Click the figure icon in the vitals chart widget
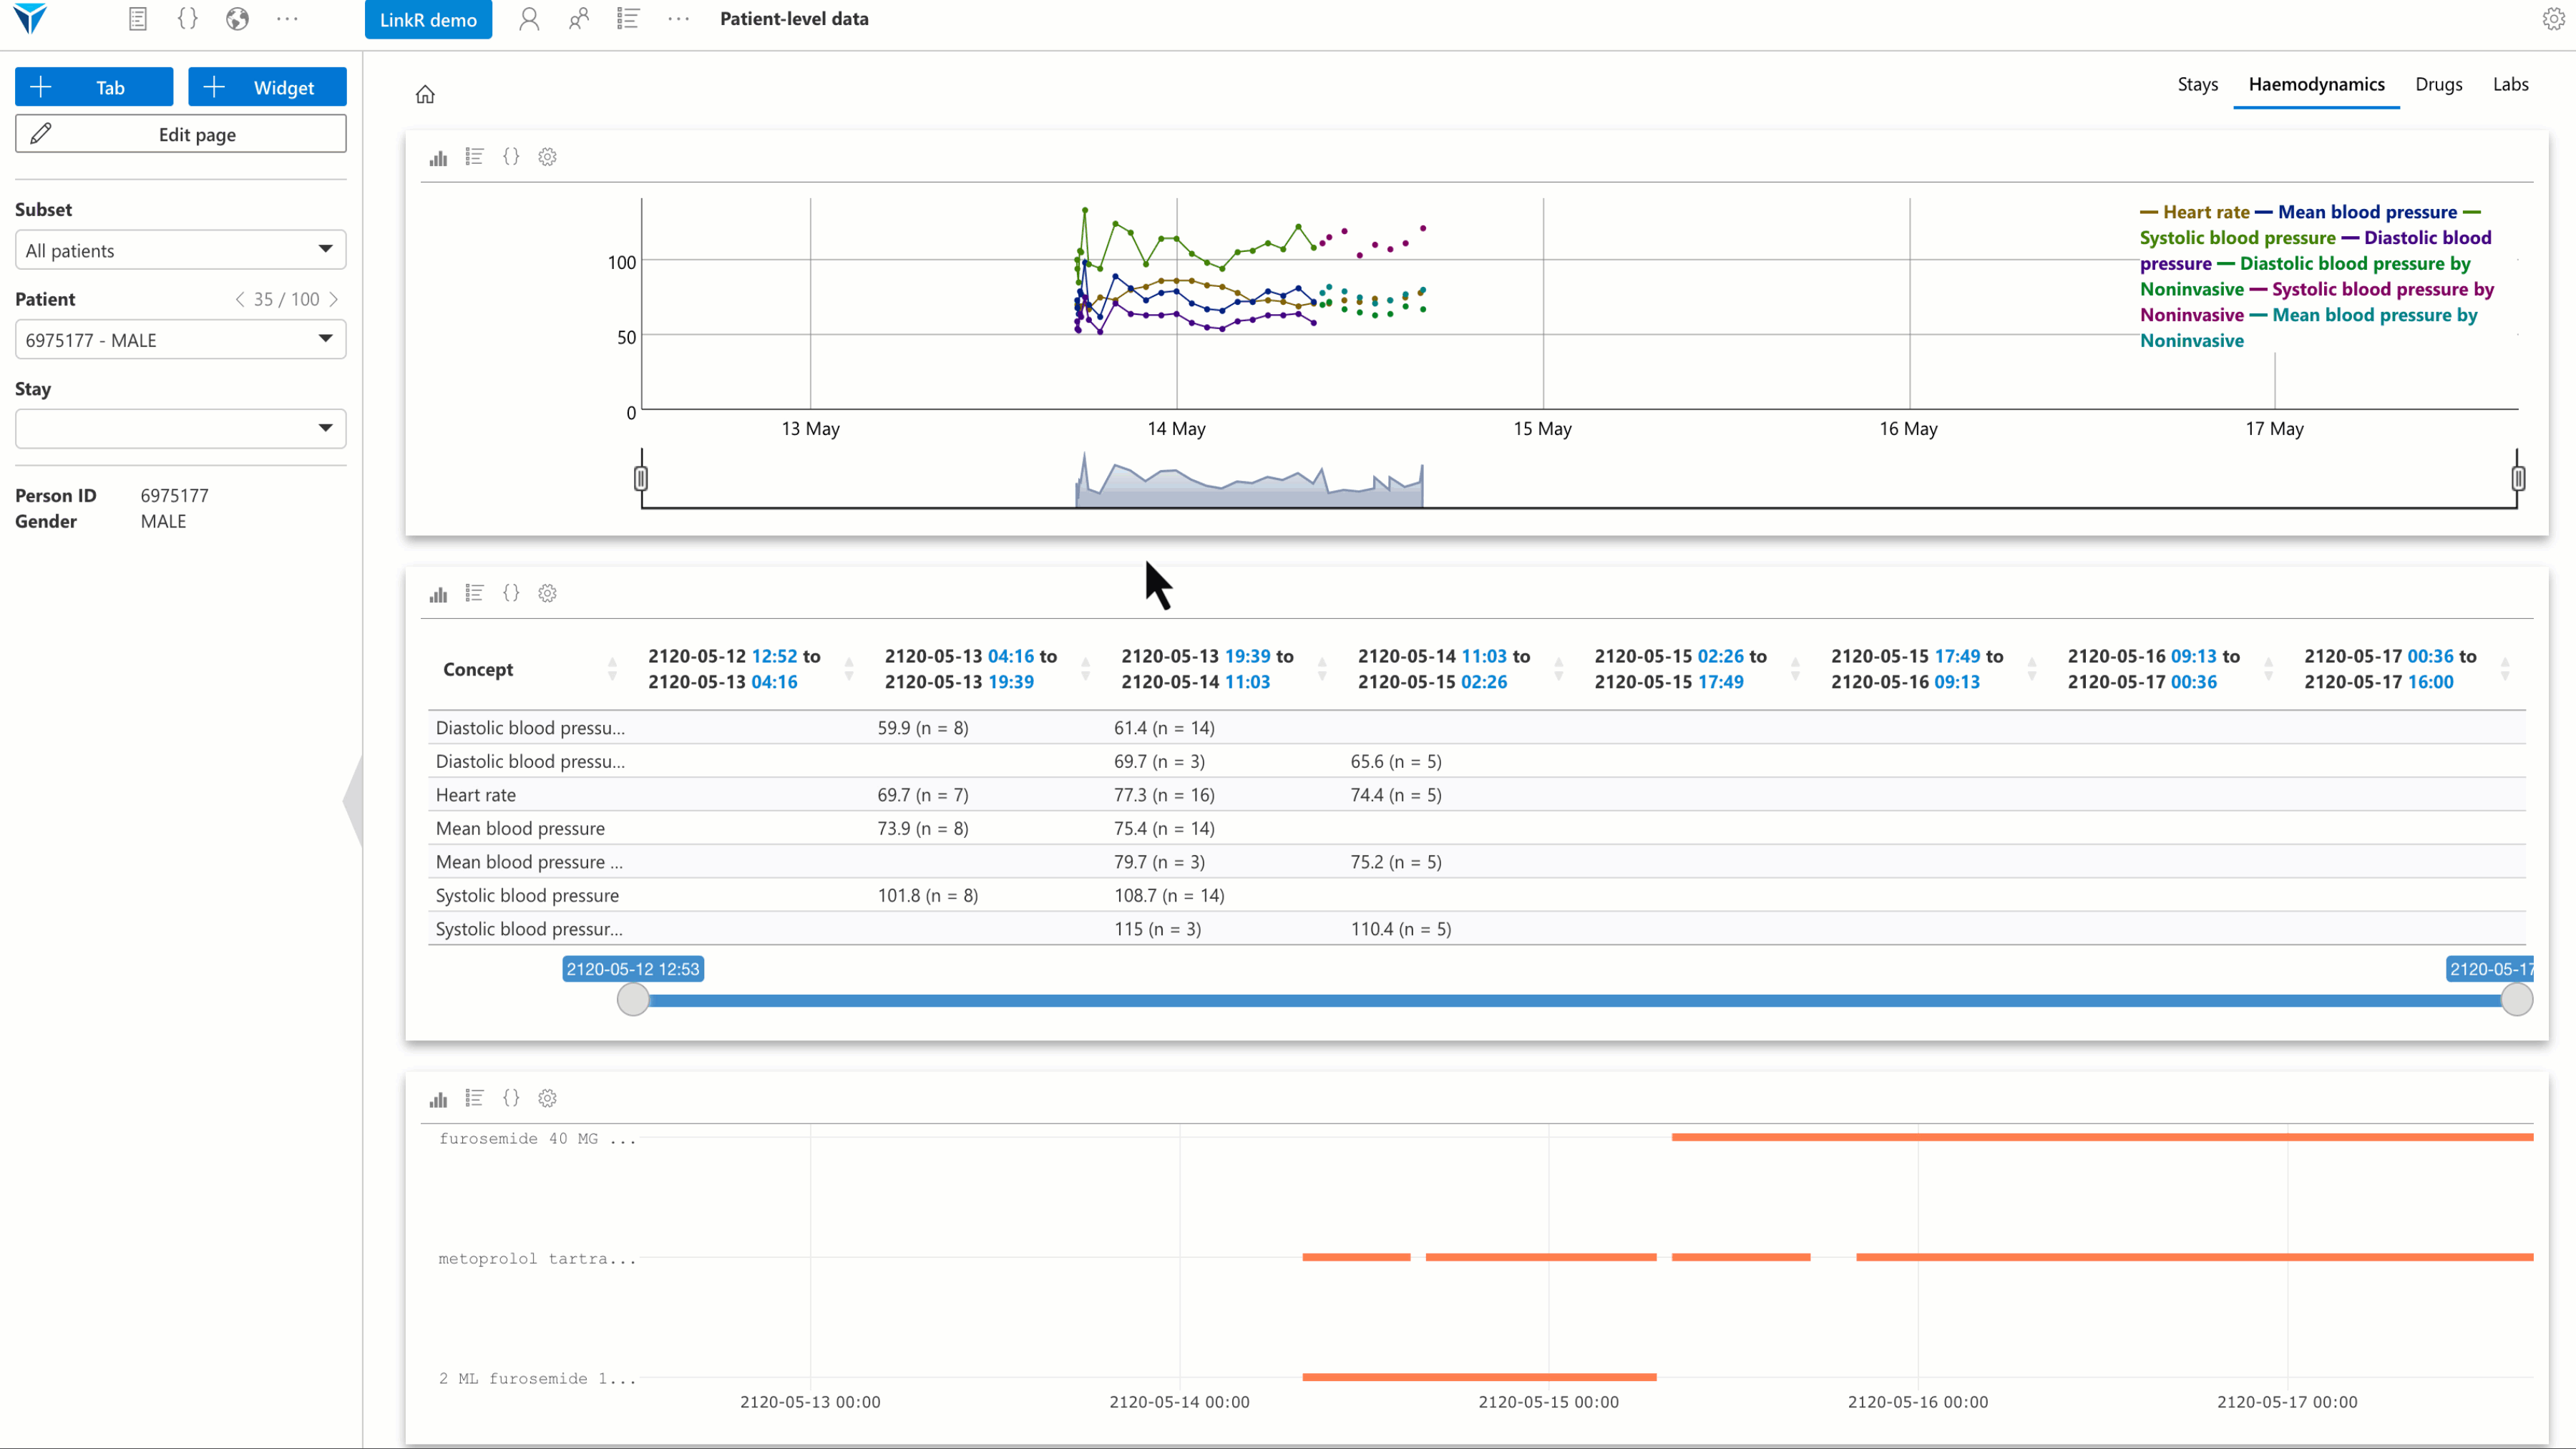Viewport: 2576px width, 1449px height. pos(438,157)
